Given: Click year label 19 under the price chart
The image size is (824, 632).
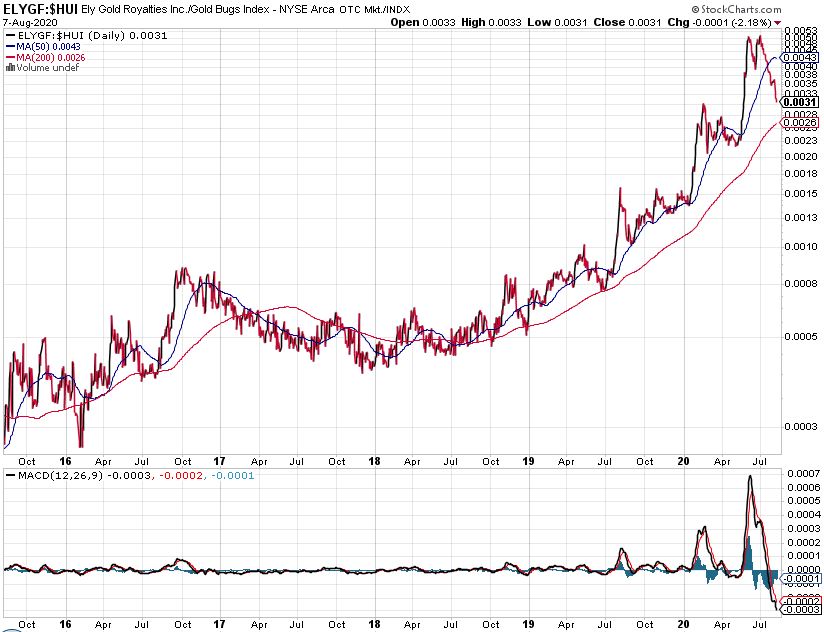Looking at the screenshot, I should (x=528, y=461).
